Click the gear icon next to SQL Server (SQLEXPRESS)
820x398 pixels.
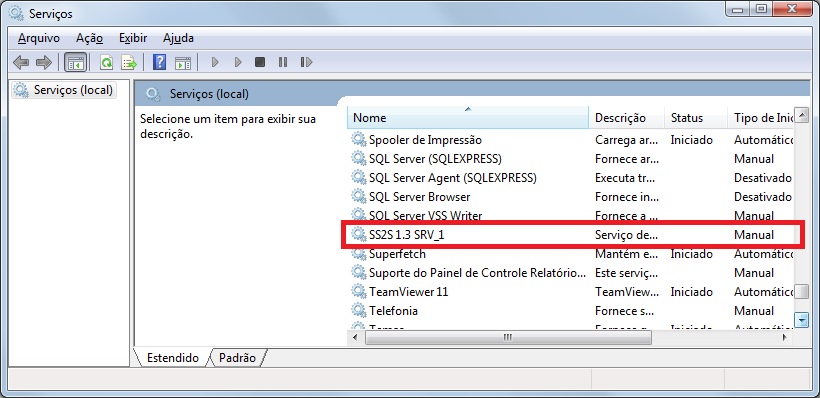[x=358, y=158]
